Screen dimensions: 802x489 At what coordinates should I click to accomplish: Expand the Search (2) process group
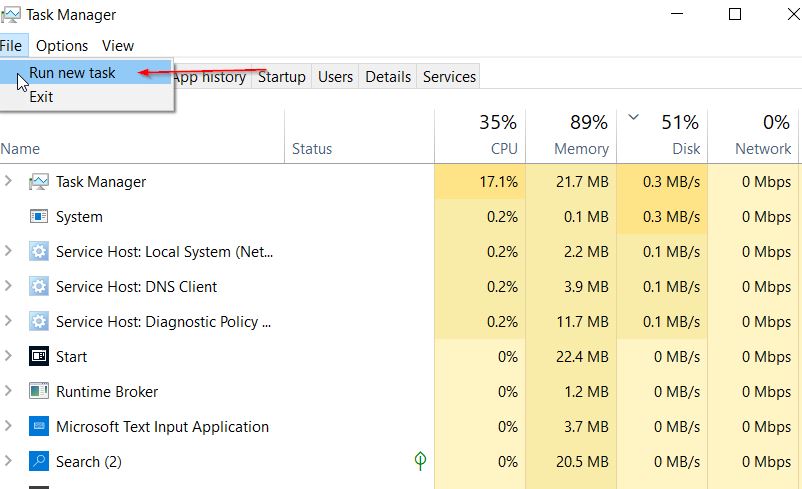pyautogui.click(x=8, y=460)
